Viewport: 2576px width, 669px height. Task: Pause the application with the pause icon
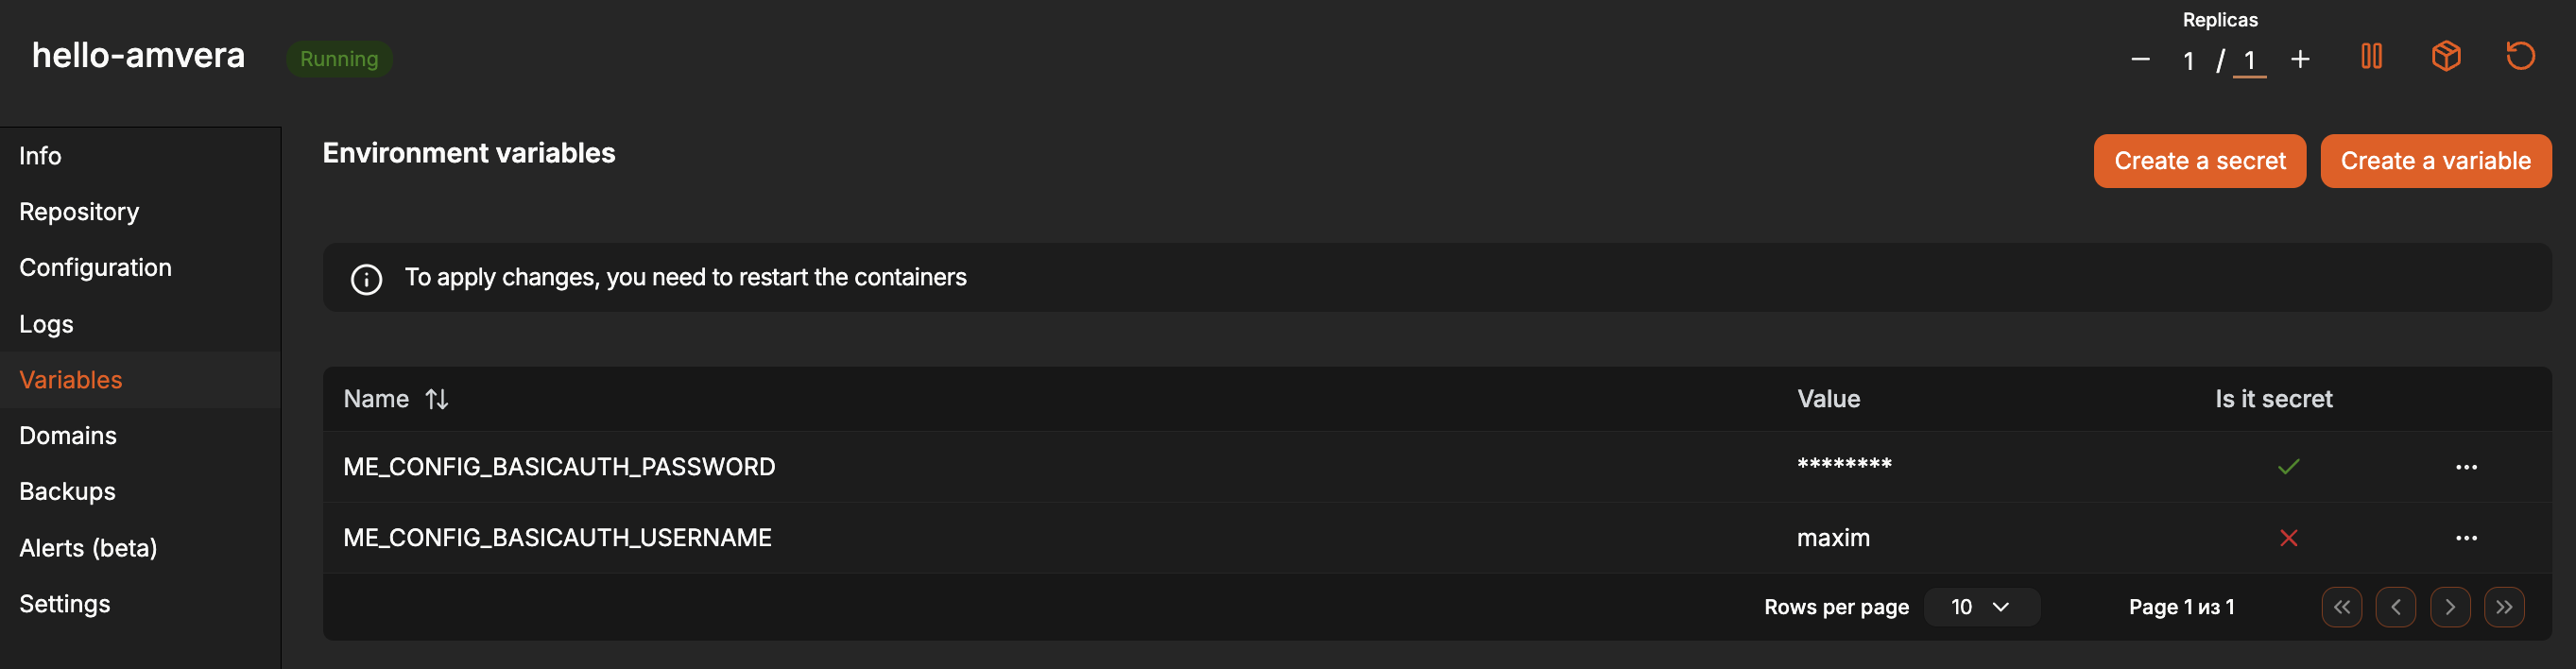(x=2371, y=56)
